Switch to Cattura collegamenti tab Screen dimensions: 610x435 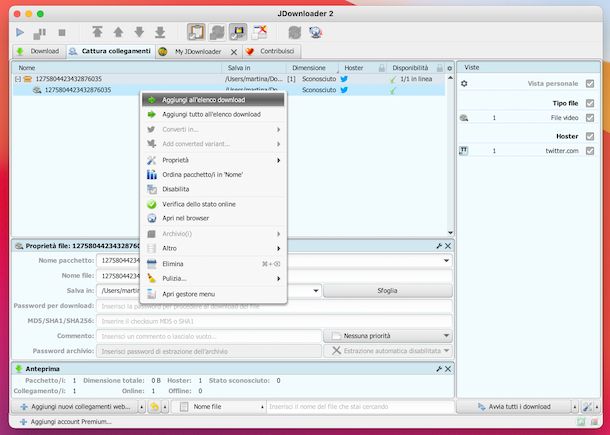coord(111,51)
